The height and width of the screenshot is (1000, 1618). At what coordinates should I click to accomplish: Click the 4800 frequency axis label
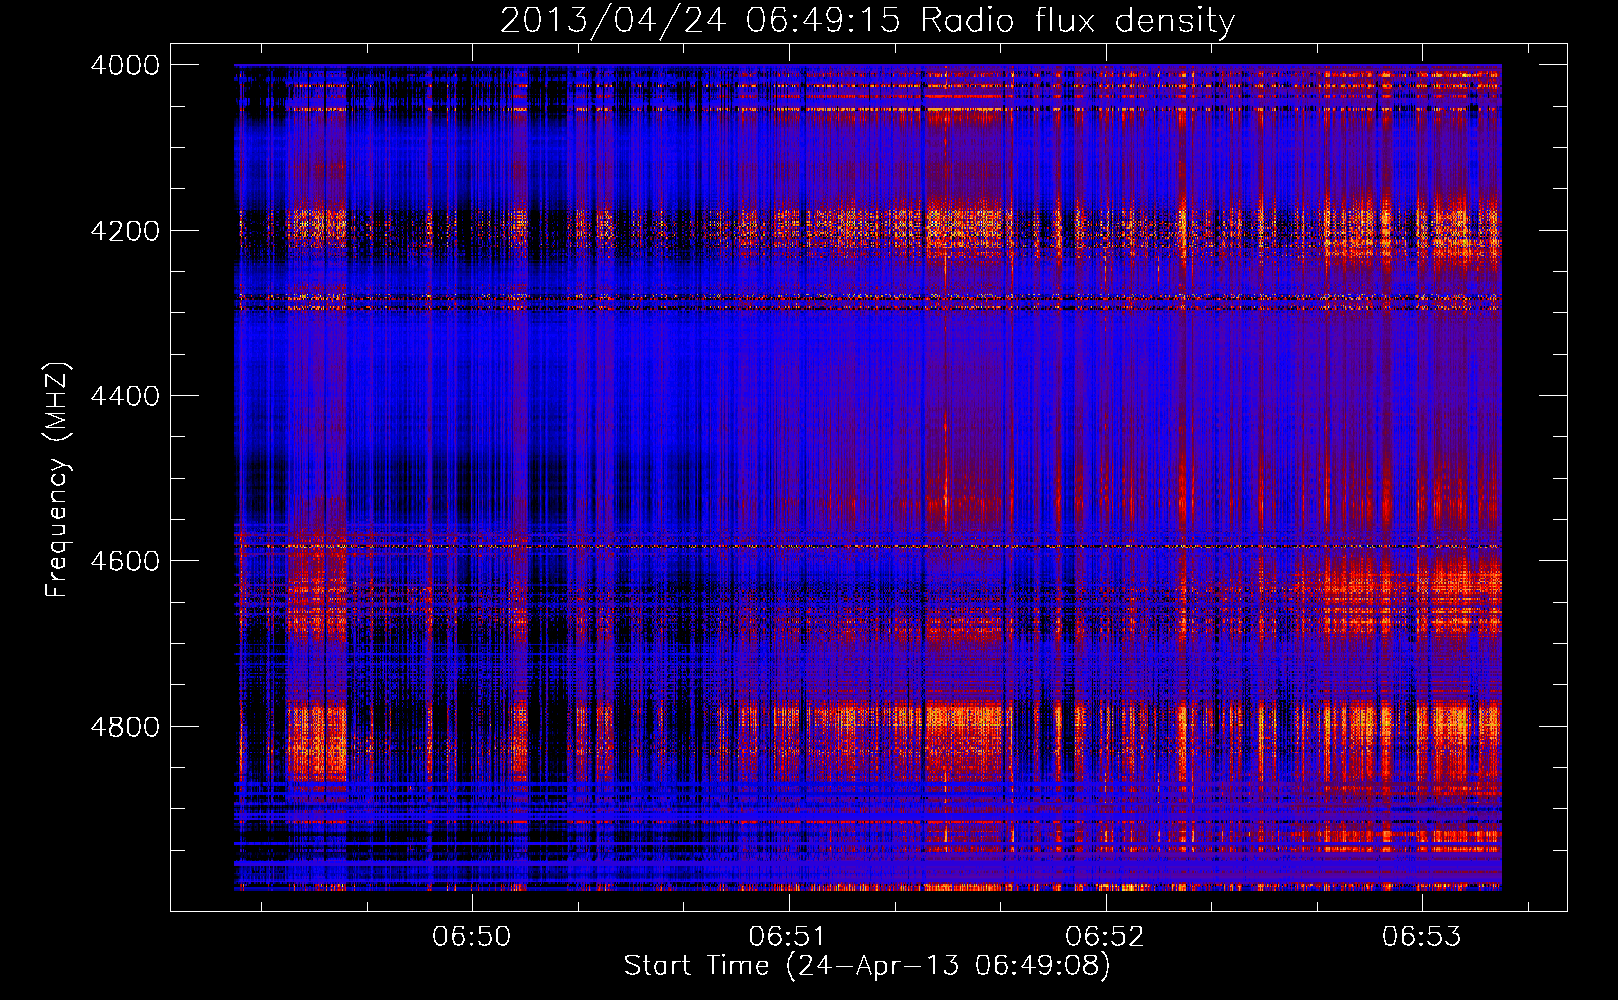[x=125, y=727]
